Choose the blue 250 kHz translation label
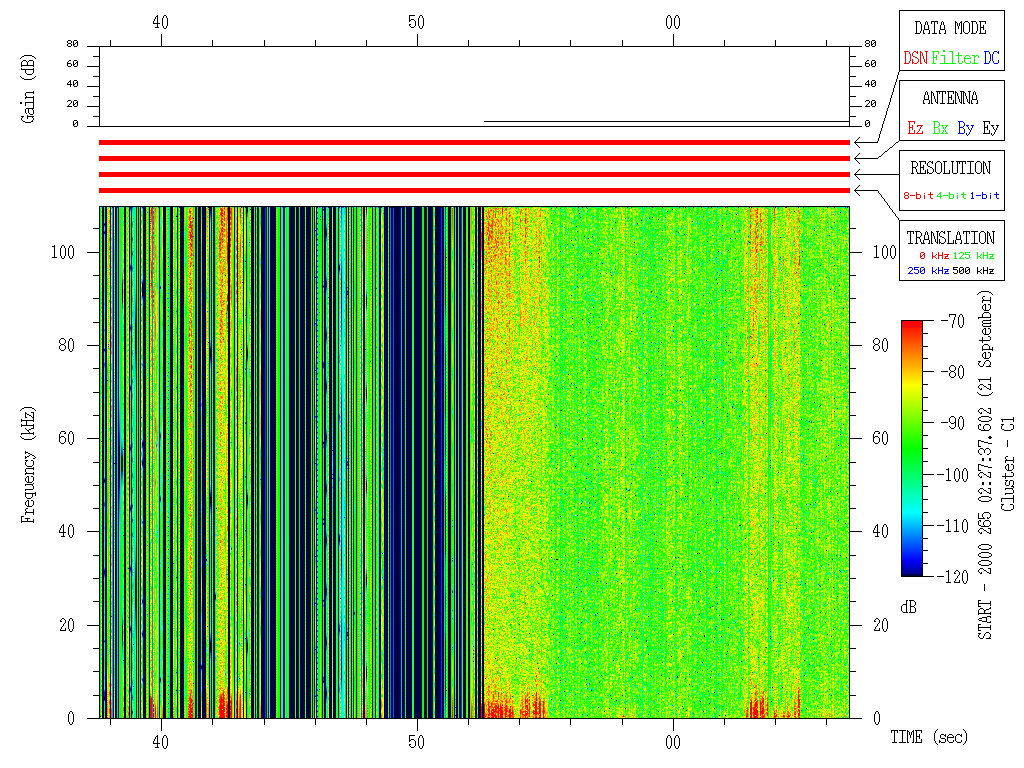 [927, 271]
